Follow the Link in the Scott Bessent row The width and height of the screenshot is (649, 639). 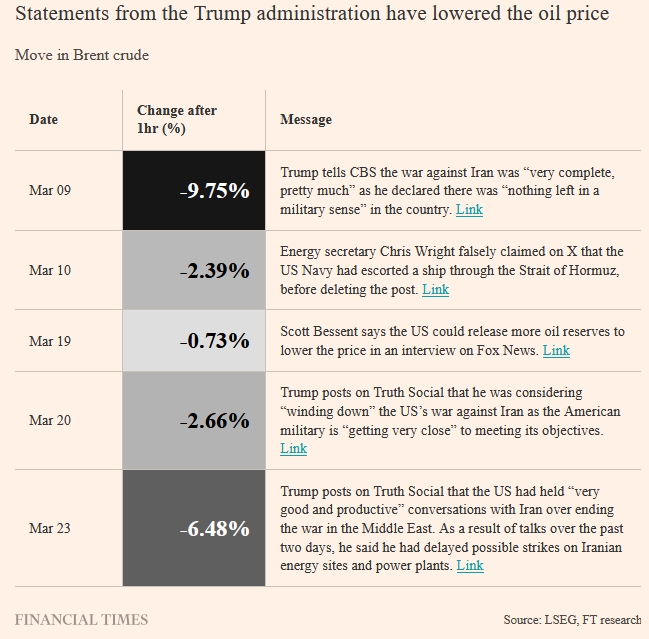tap(555, 350)
